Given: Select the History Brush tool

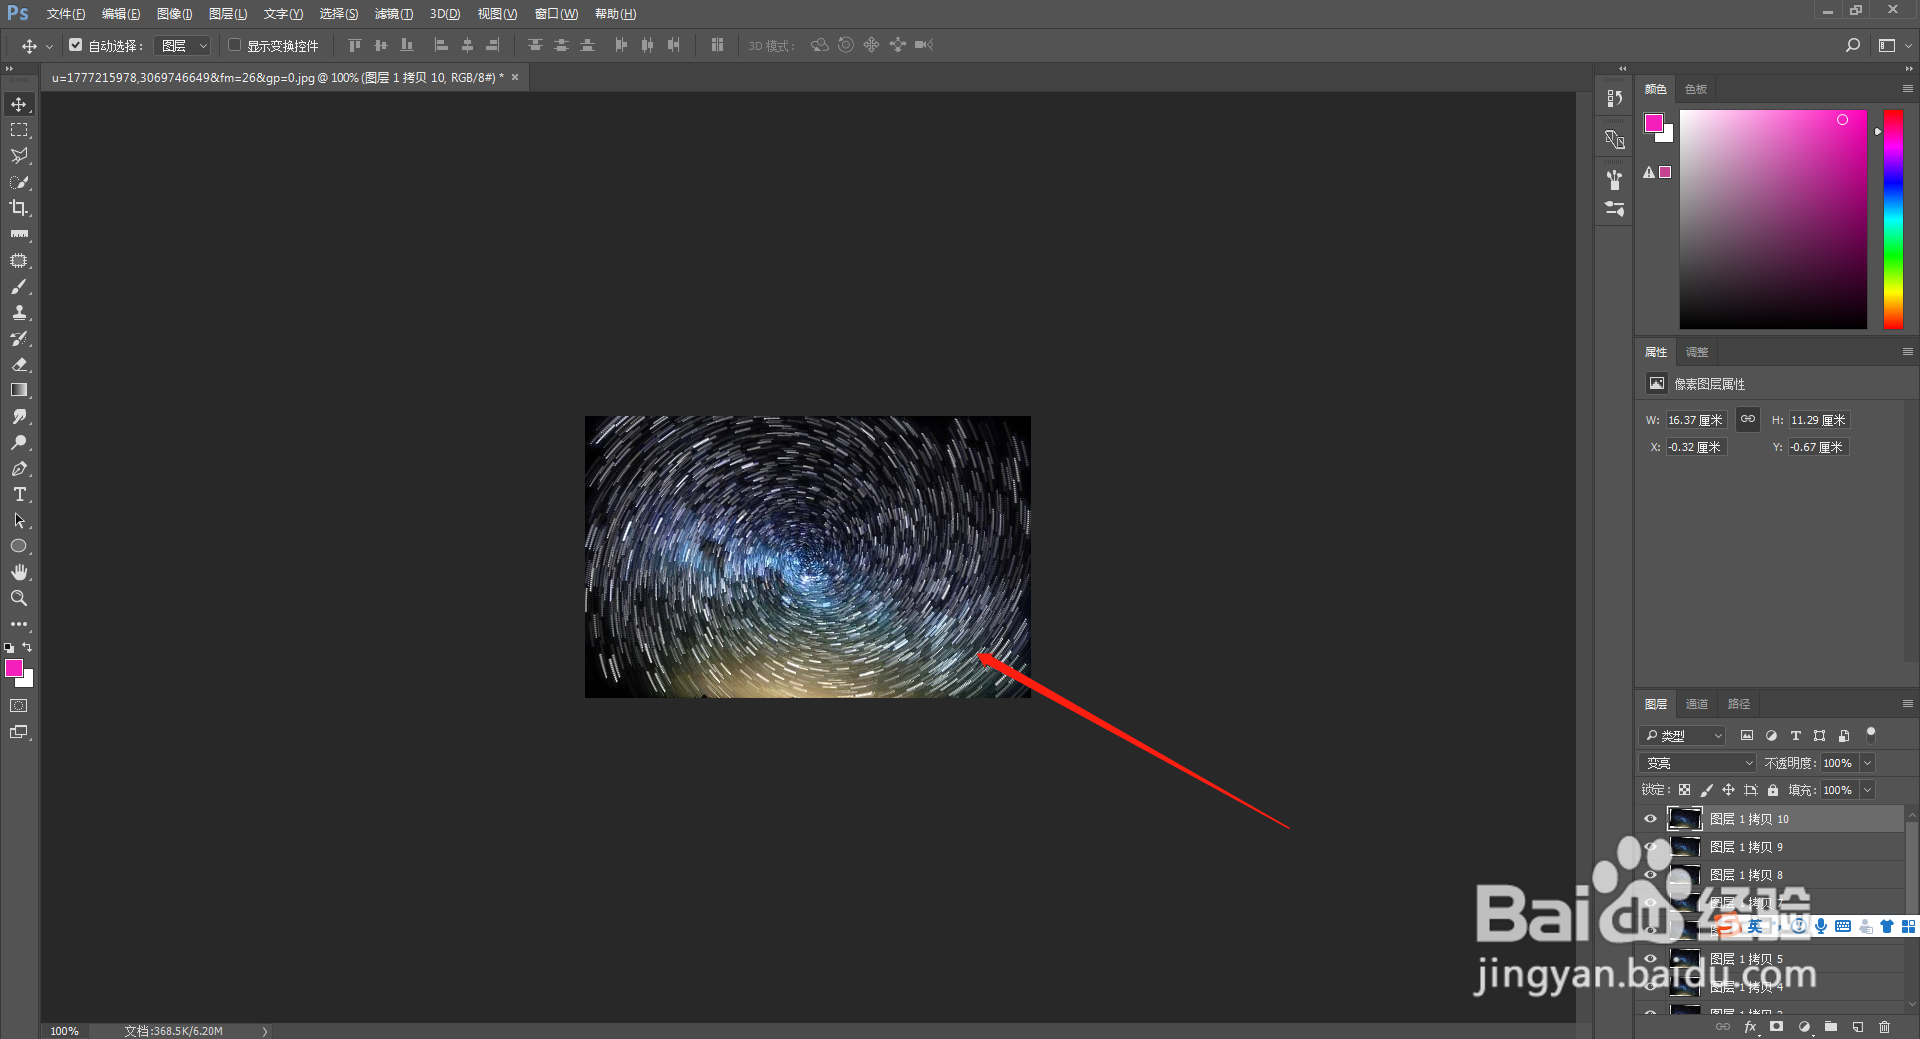Looking at the screenshot, I should (x=19, y=338).
